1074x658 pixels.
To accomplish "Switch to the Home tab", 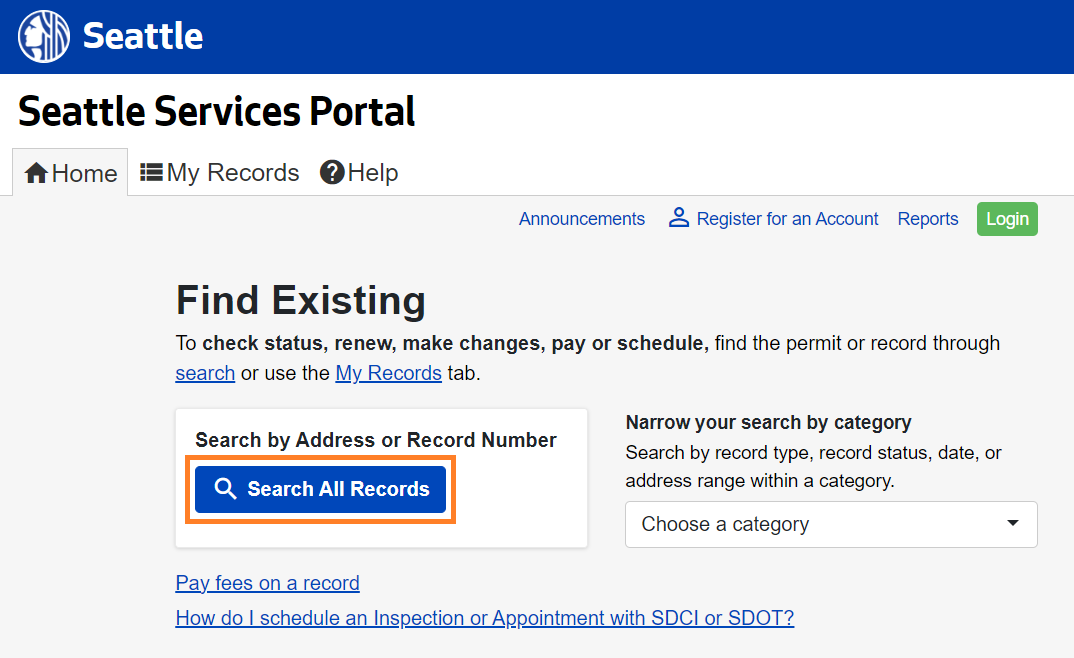I will click(x=71, y=173).
